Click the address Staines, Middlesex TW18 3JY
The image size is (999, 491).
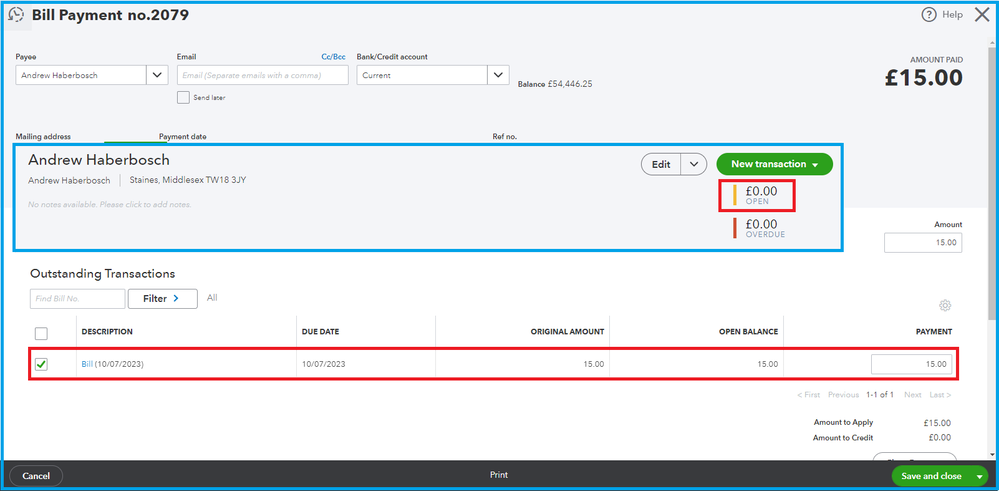pos(188,180)
